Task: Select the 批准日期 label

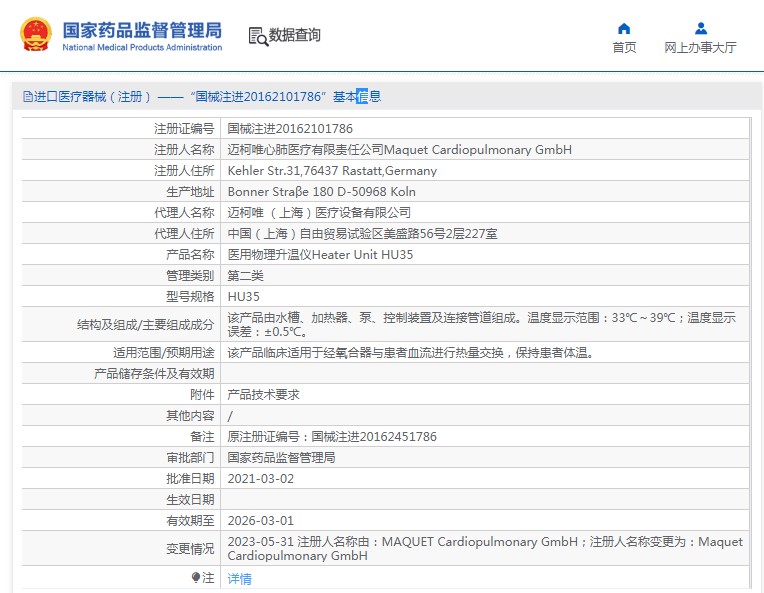Action: tap(190, 478)
